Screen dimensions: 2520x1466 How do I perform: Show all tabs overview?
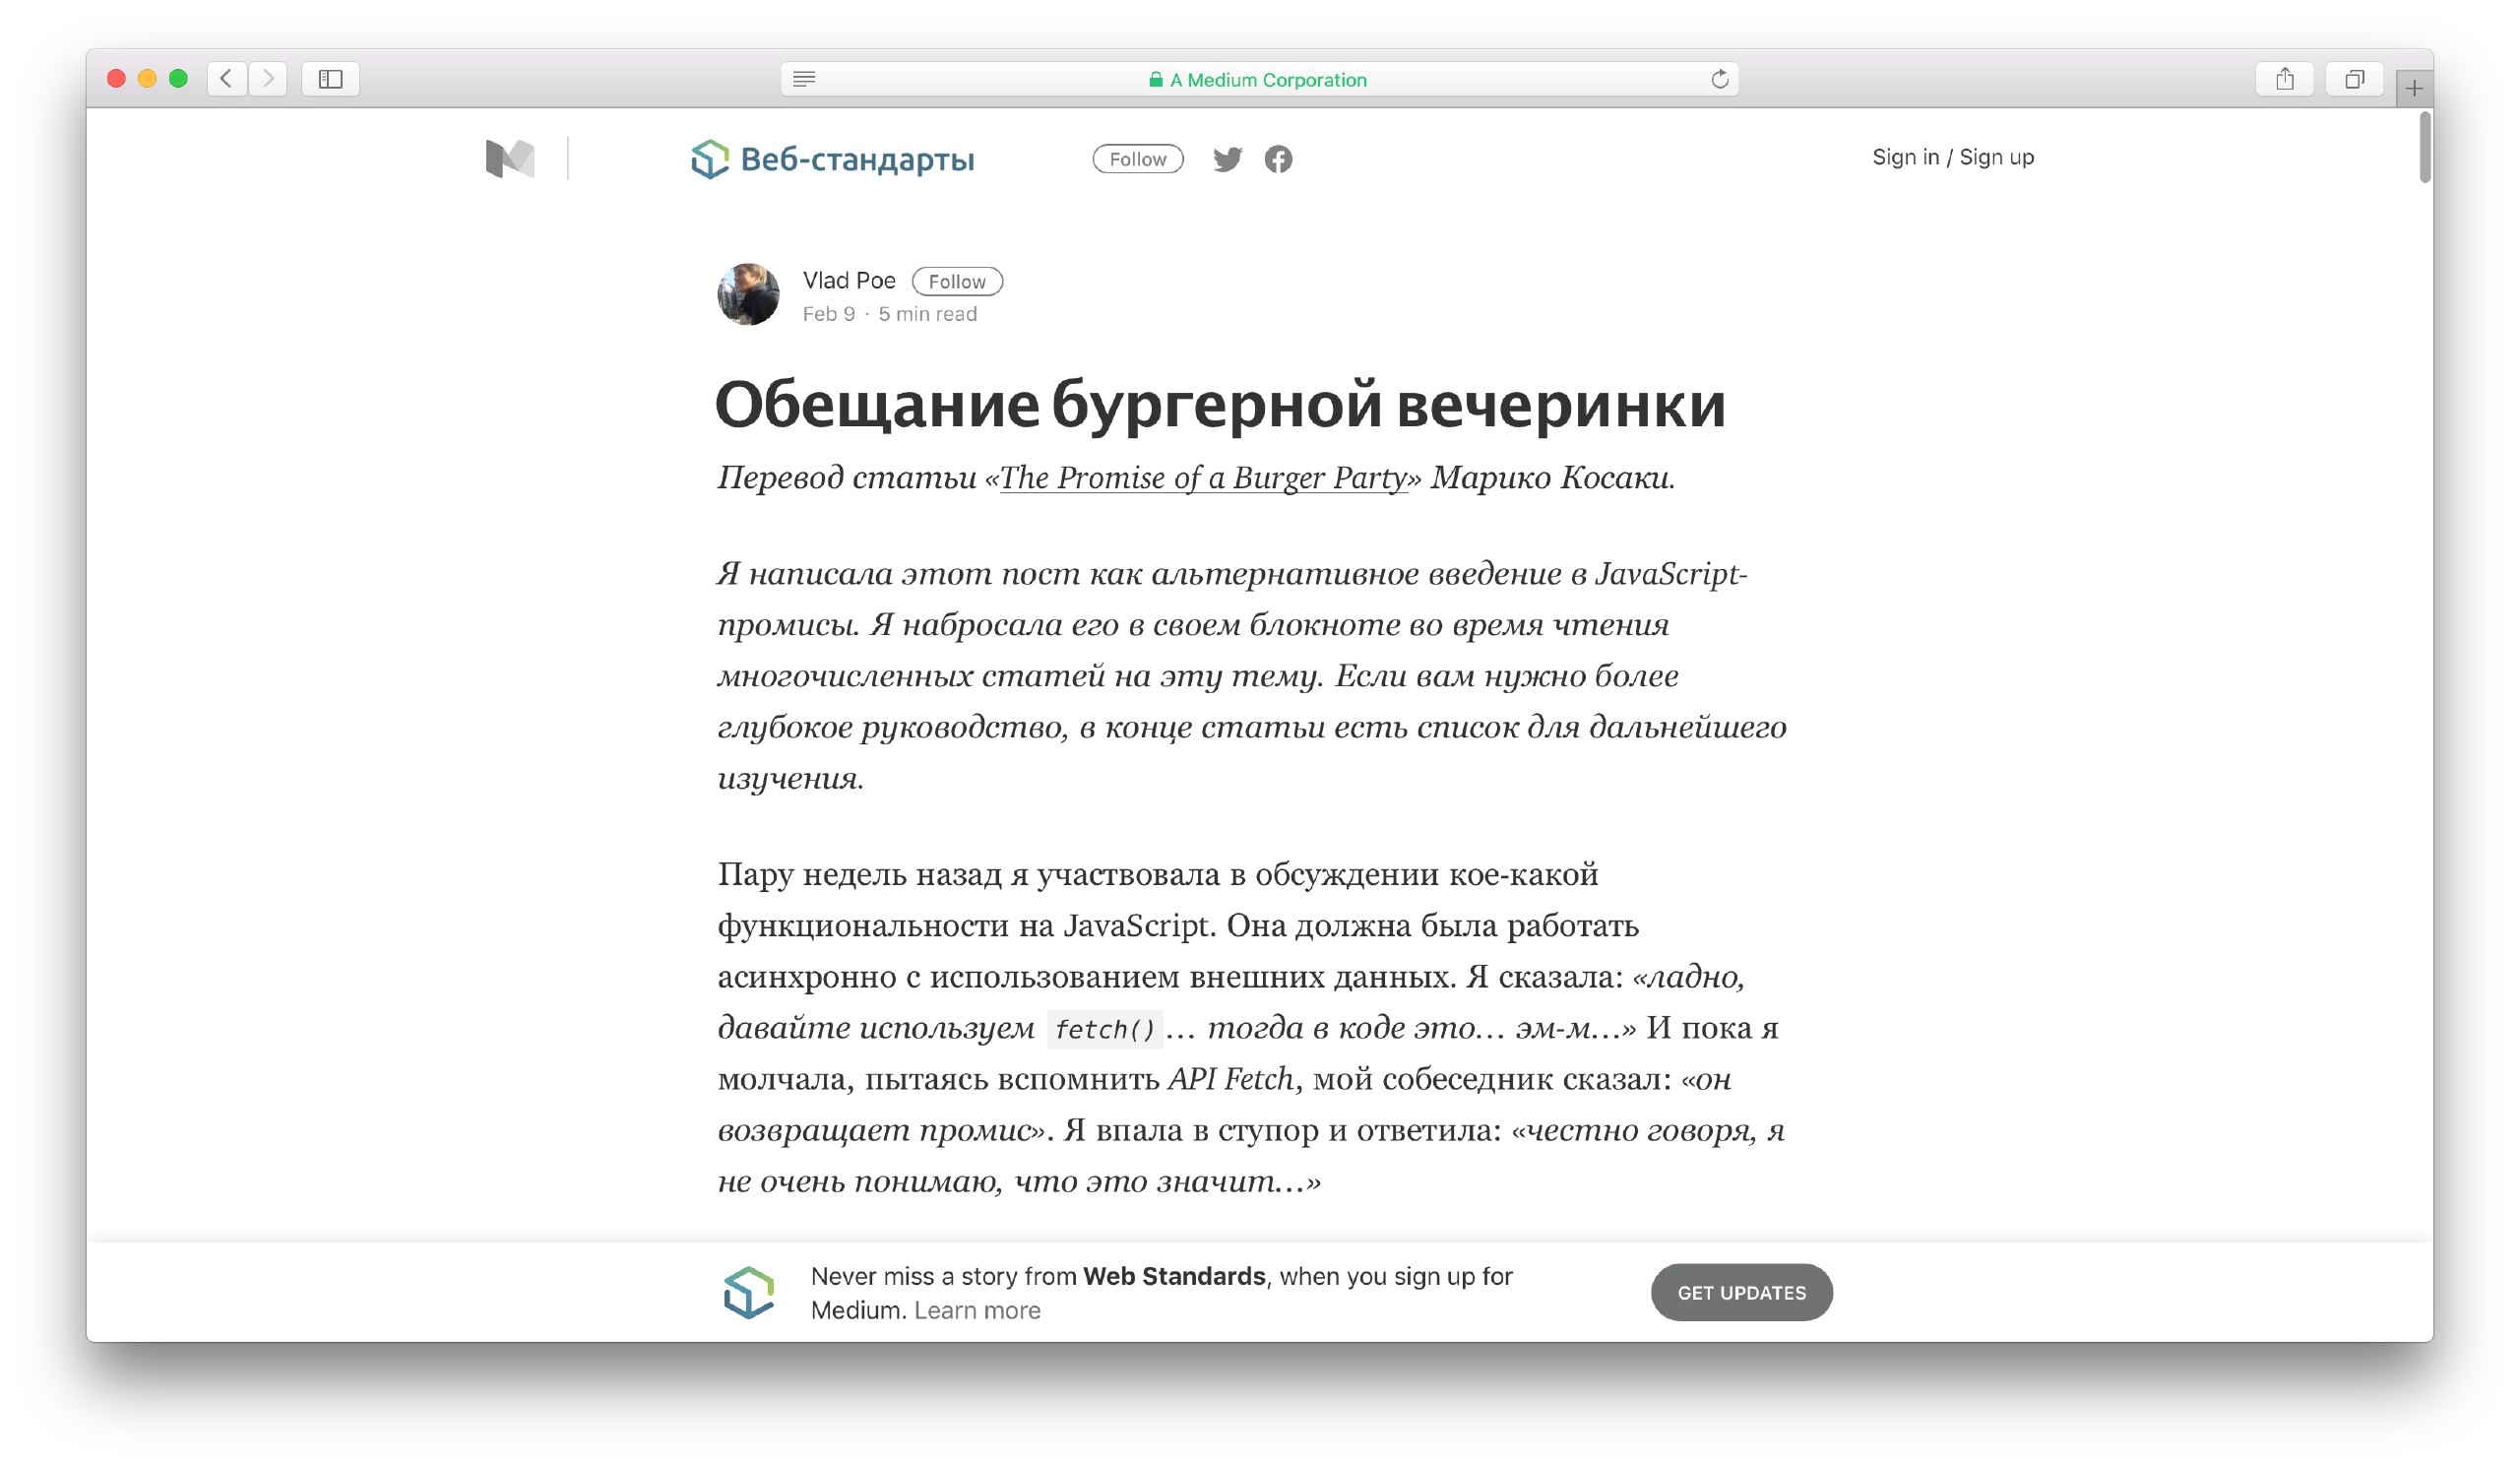click(2355, 79)
